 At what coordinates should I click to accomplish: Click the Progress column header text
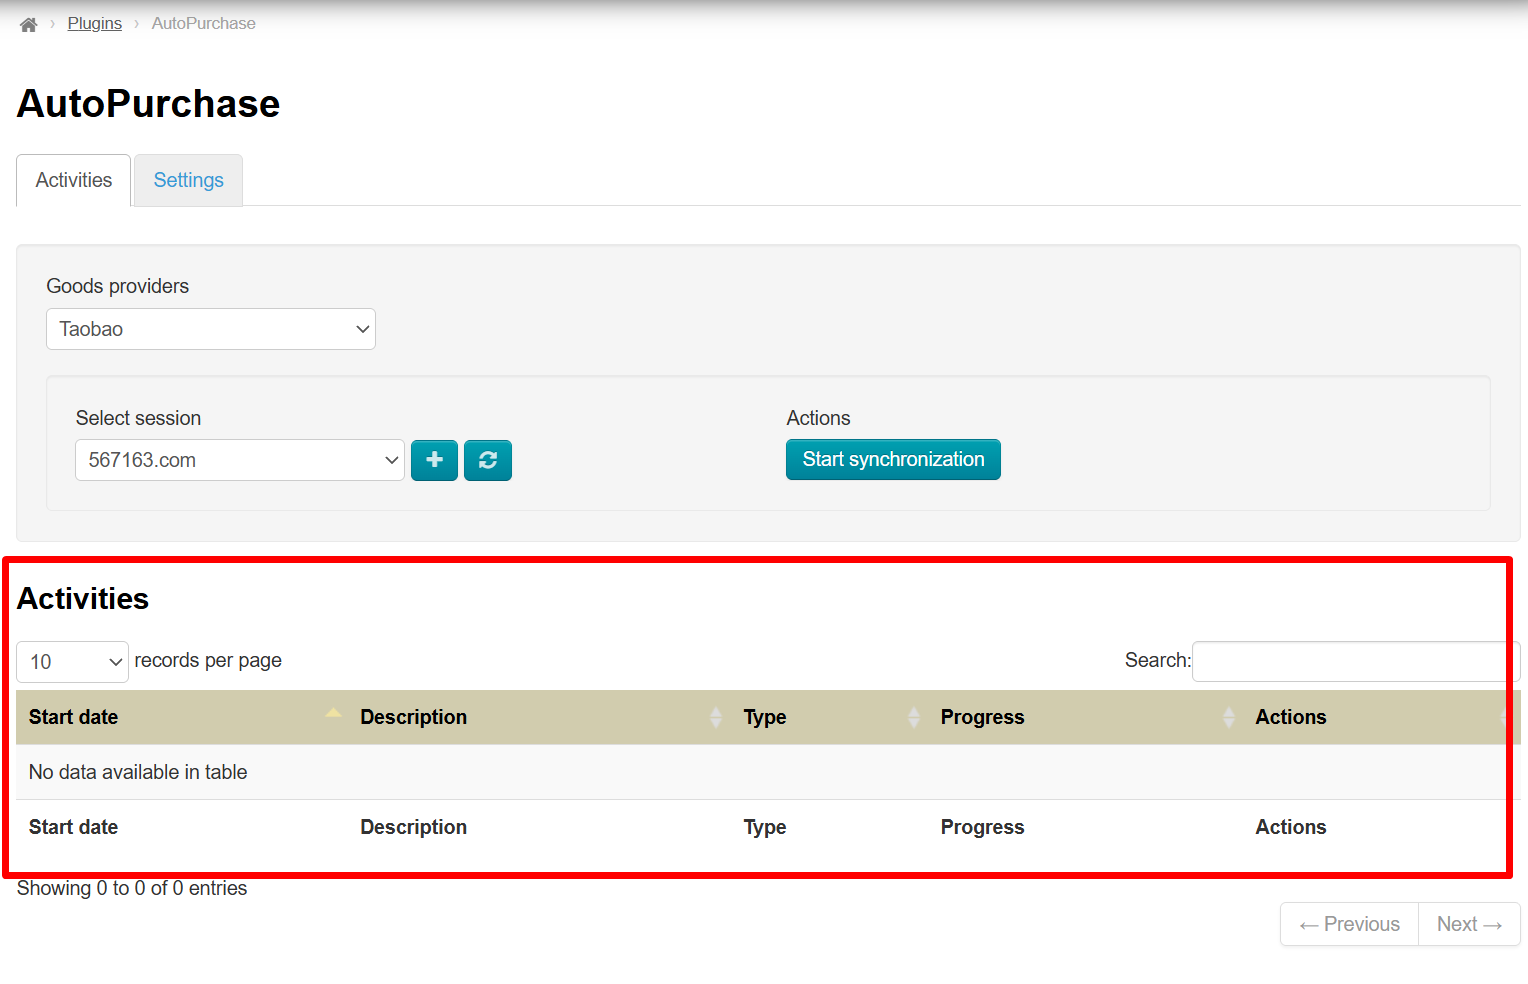click(x=982, y=717)
